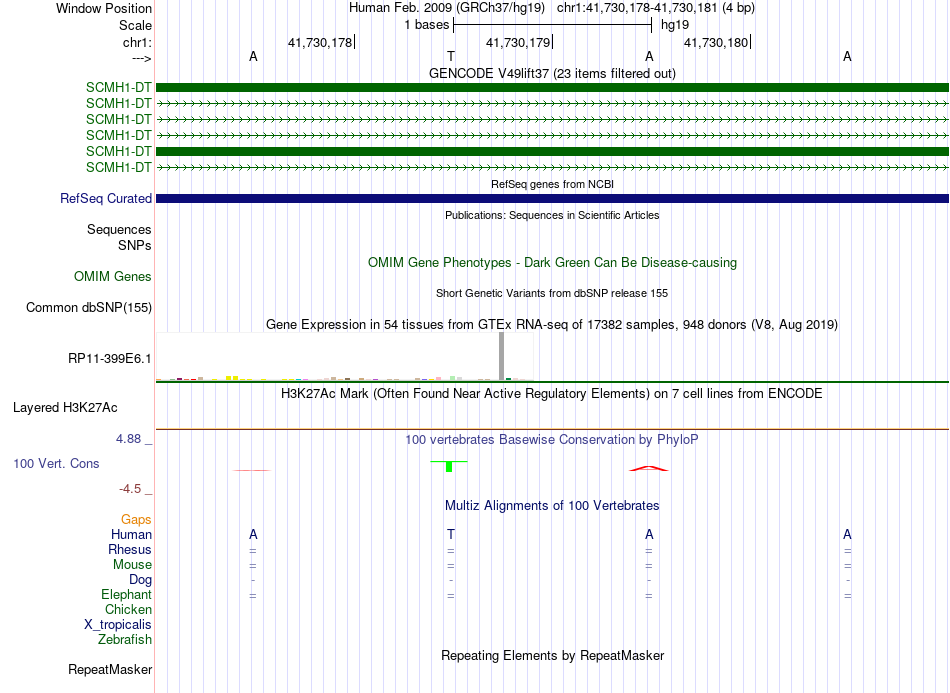Click the dark blue RefSeq Curated gene bar
This screenshot has height=693, width=950.
point(552,199)
